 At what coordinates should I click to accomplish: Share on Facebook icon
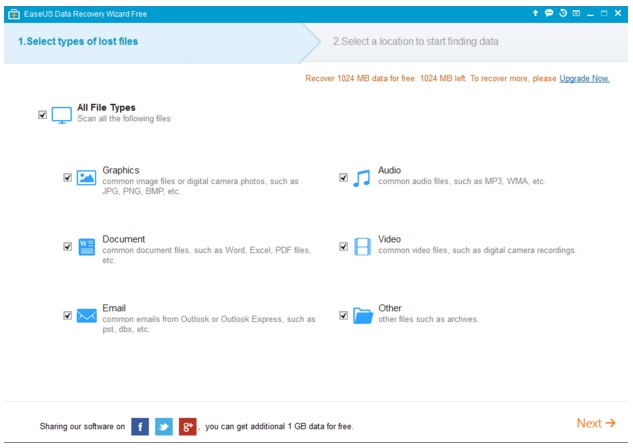point(140,427)
